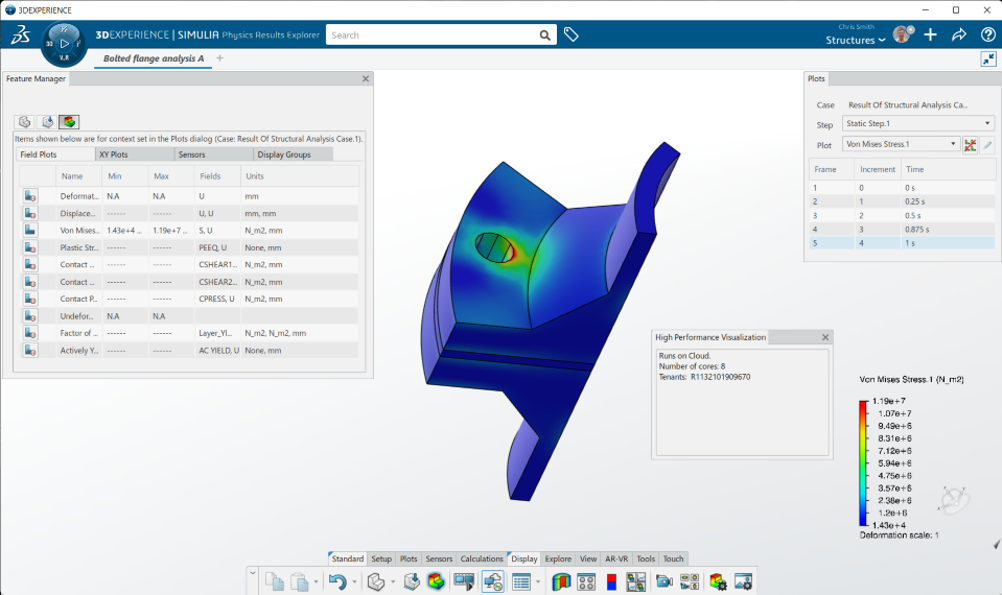Click the animation film-strip play icon

point(465,582)
